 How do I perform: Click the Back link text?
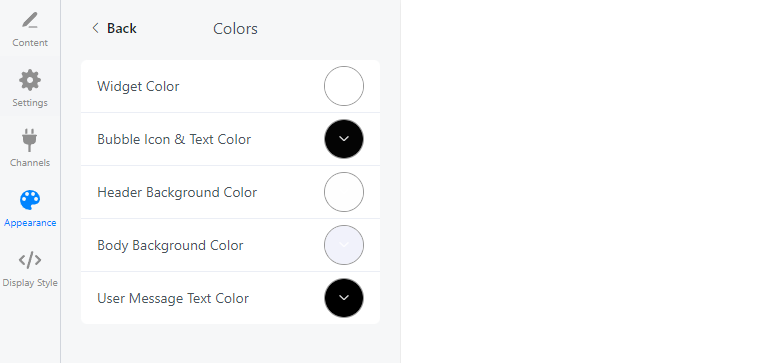click(121, 29)
